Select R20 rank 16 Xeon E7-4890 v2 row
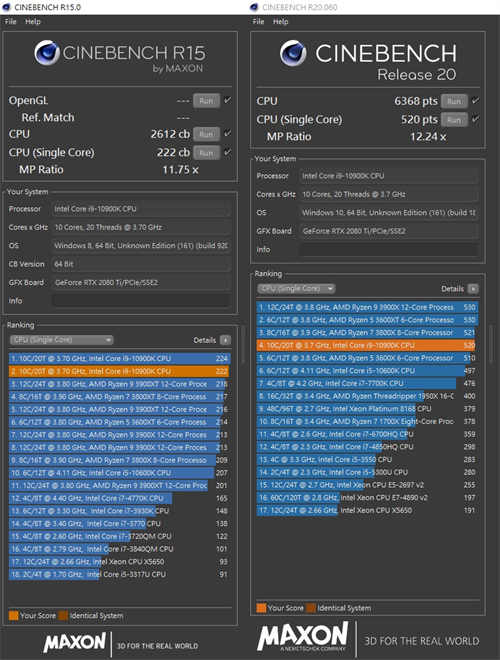The width and height of the screenshot is (500, 660). tap(367, 498)
